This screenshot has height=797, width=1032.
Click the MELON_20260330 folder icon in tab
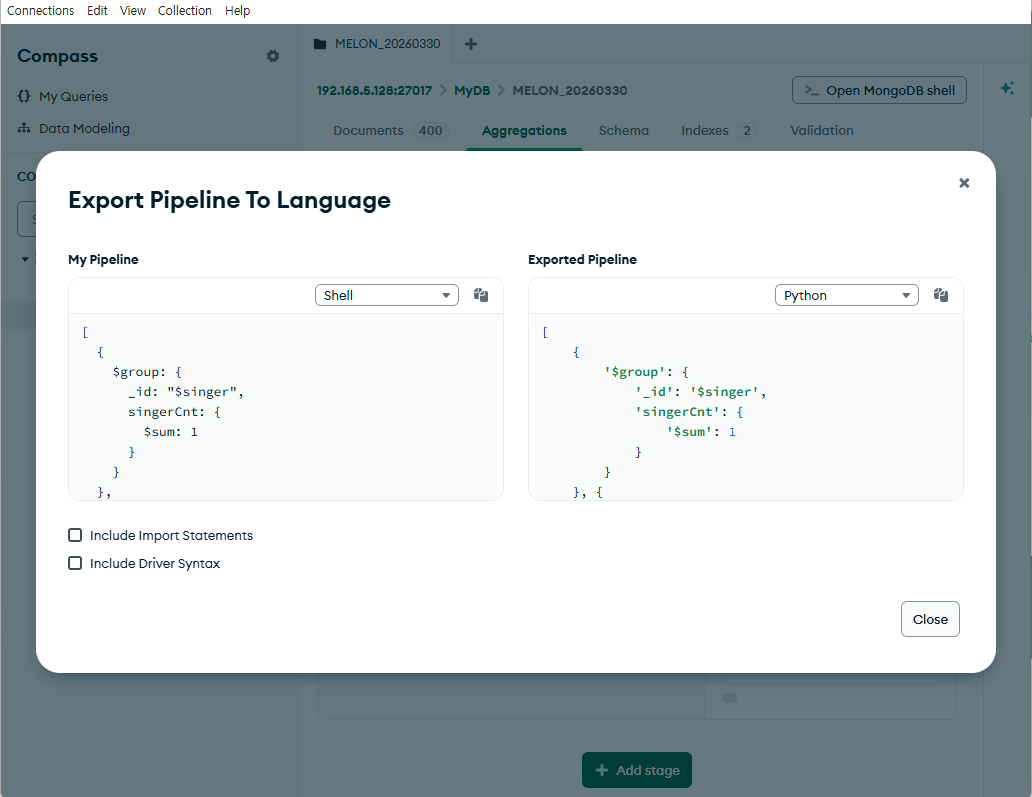320,44
